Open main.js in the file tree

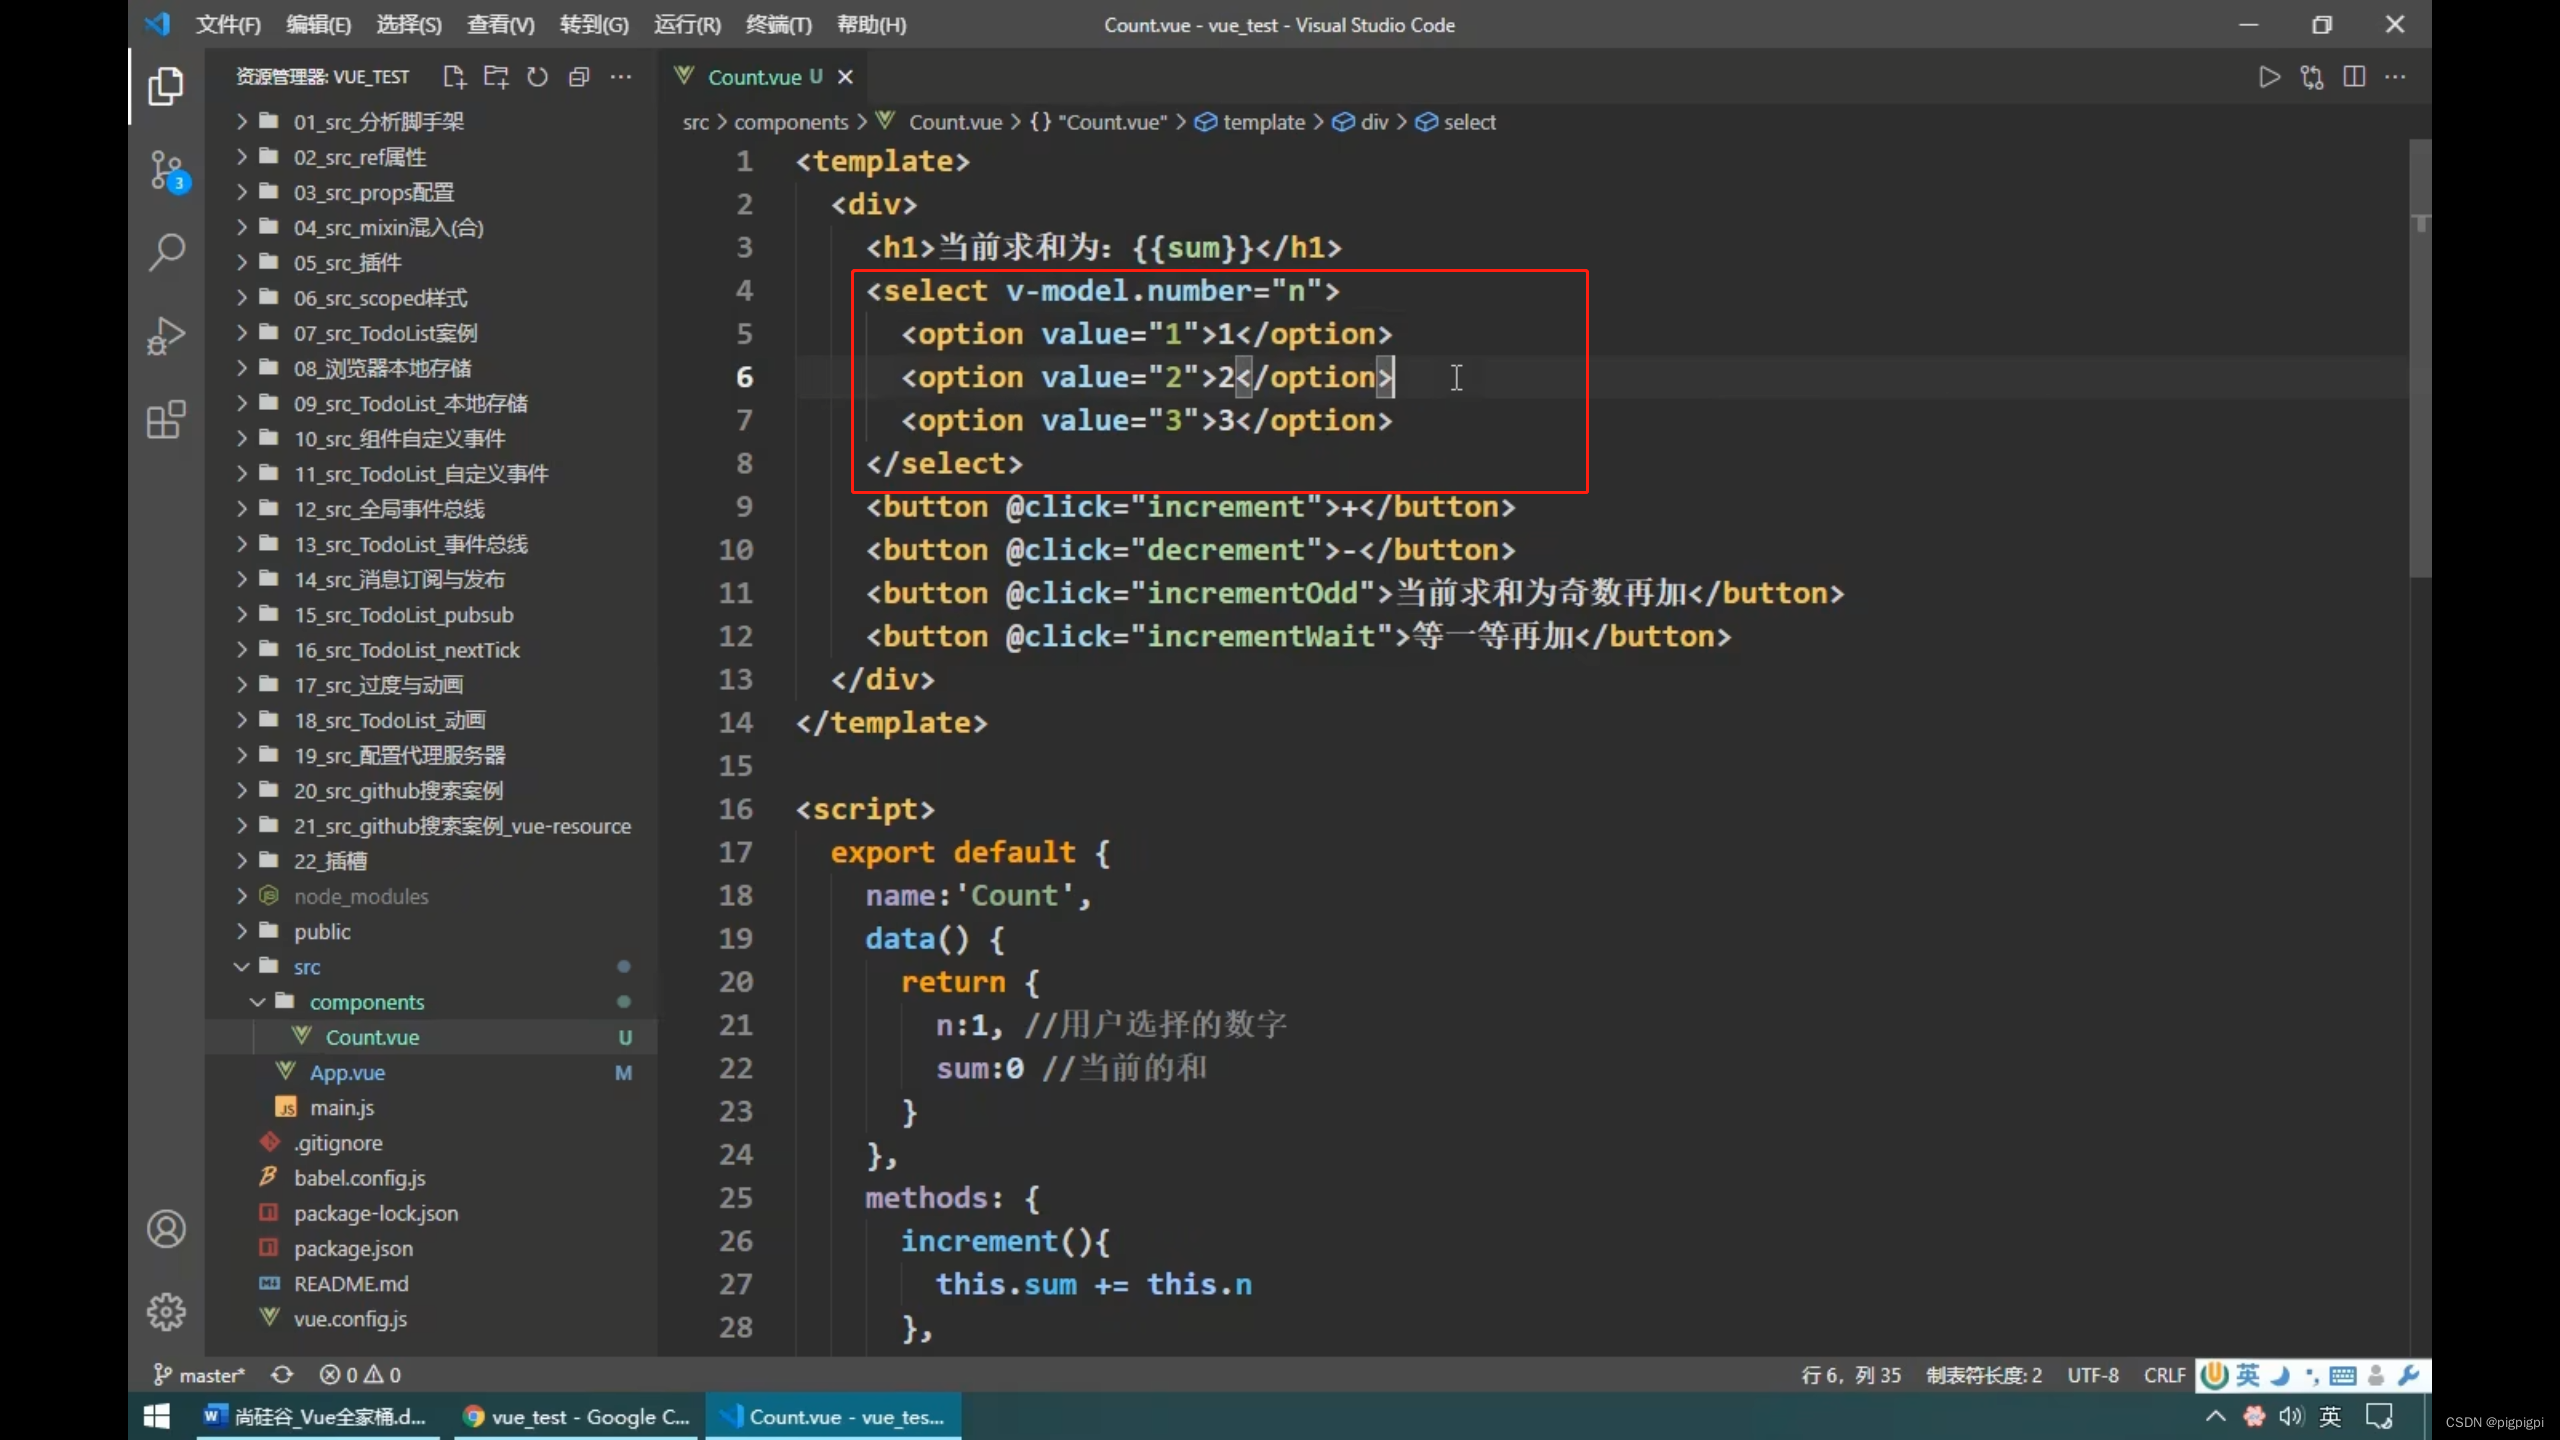(432, 1108)
